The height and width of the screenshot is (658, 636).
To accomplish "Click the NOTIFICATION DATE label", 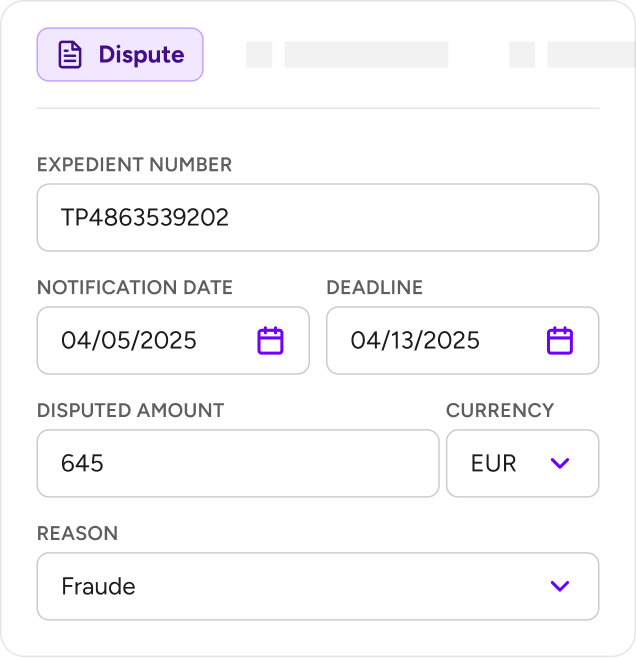I will pos(135,287).
